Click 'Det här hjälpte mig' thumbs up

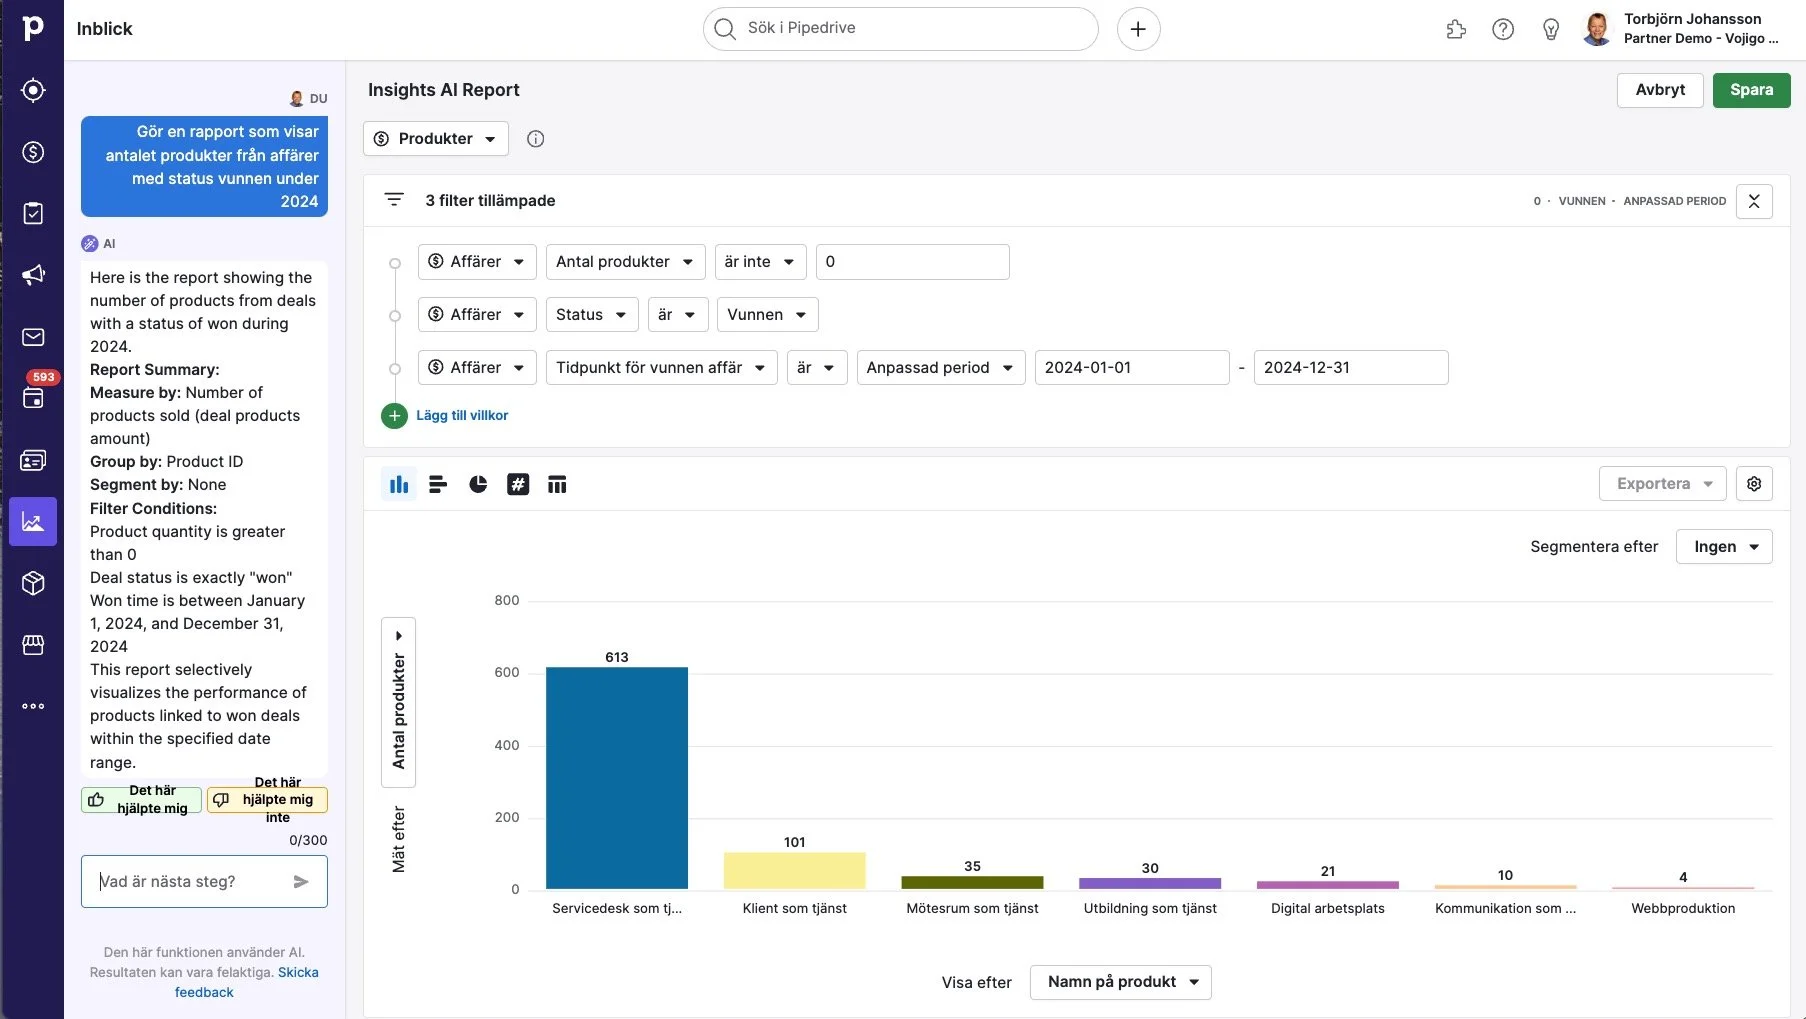click(x=141, y=799)
